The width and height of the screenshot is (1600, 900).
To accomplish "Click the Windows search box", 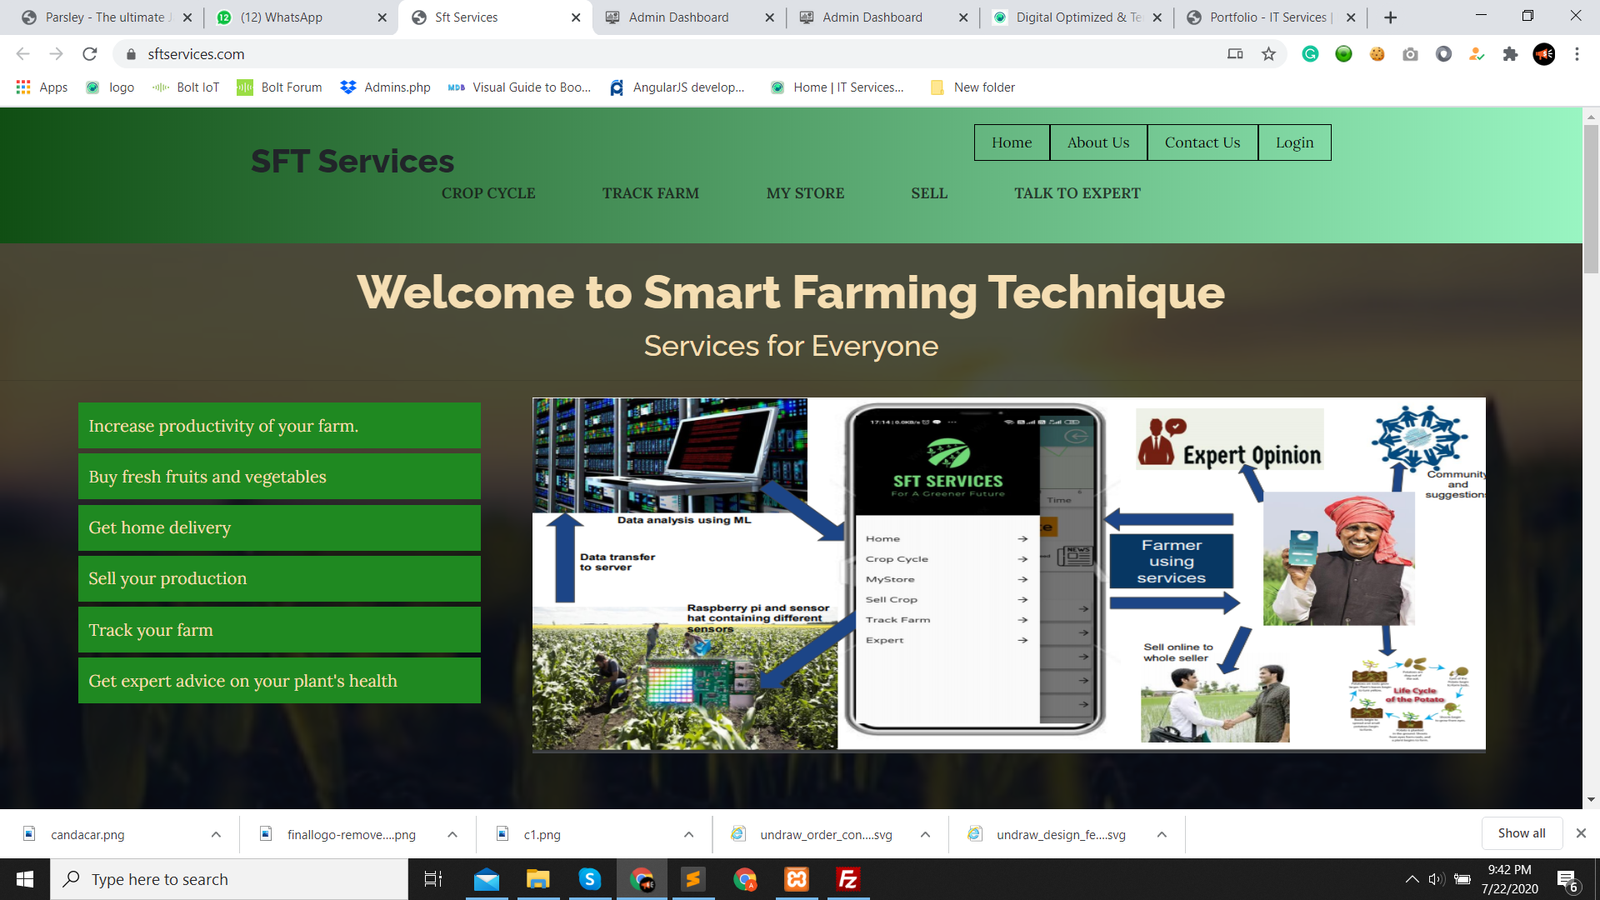I will click(230, 879).
